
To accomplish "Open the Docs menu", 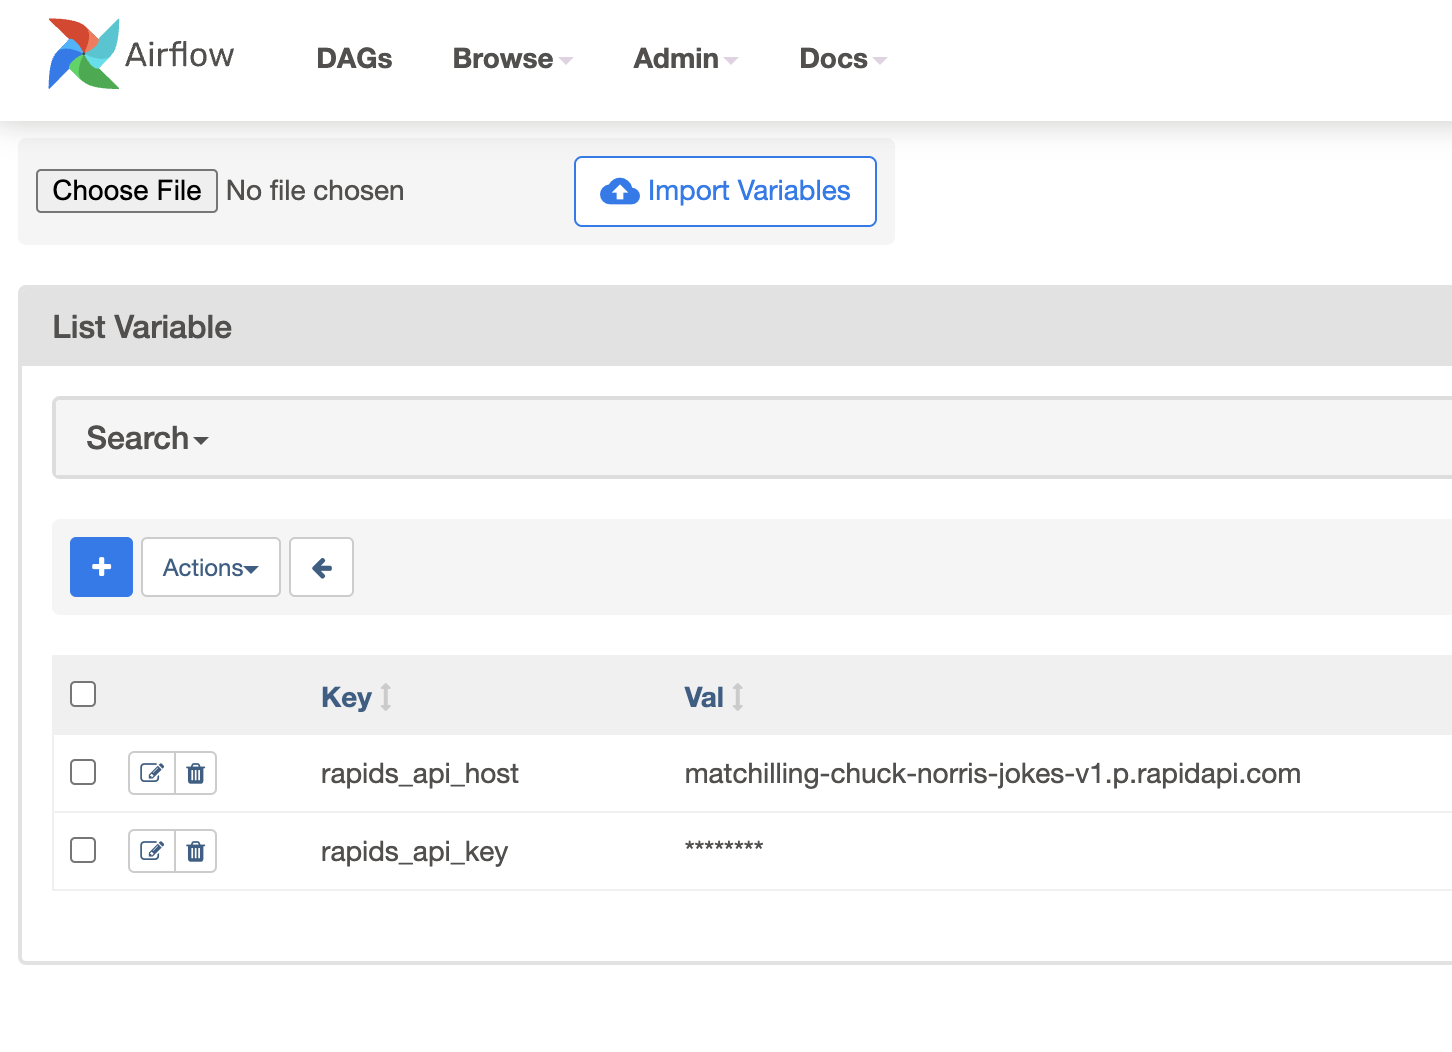I will (842, 59).
